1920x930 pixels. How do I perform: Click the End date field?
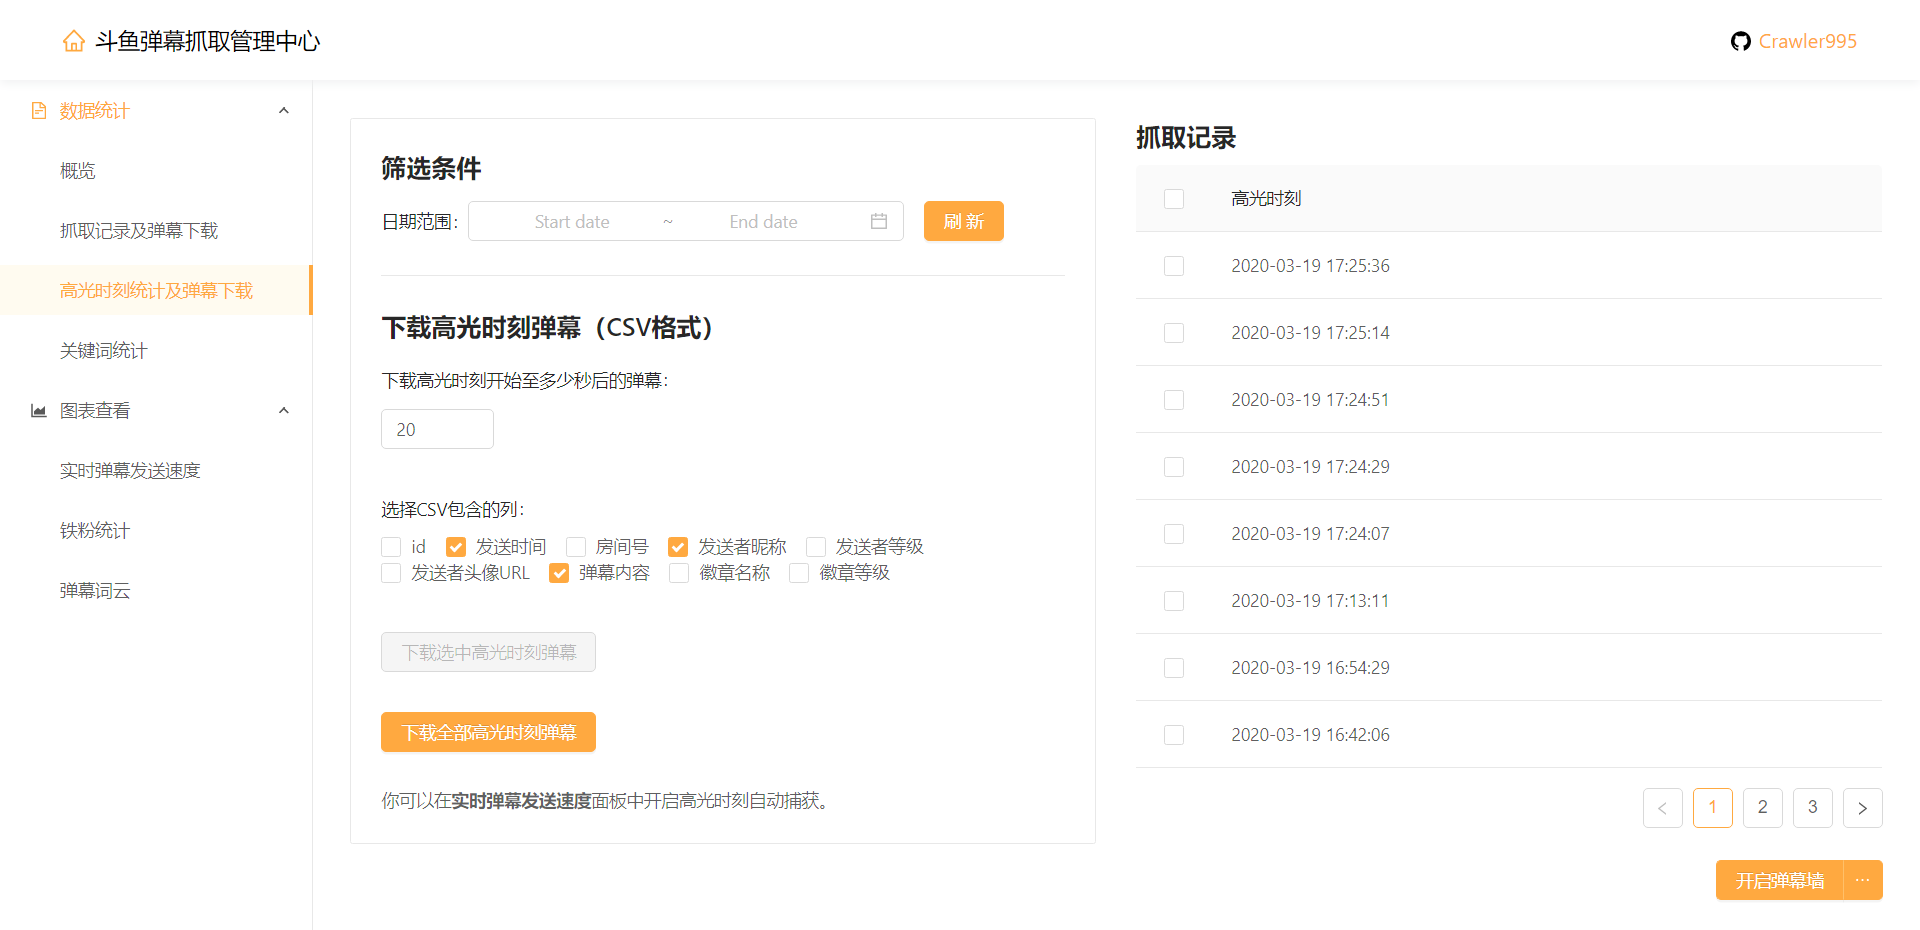(764, 222)
